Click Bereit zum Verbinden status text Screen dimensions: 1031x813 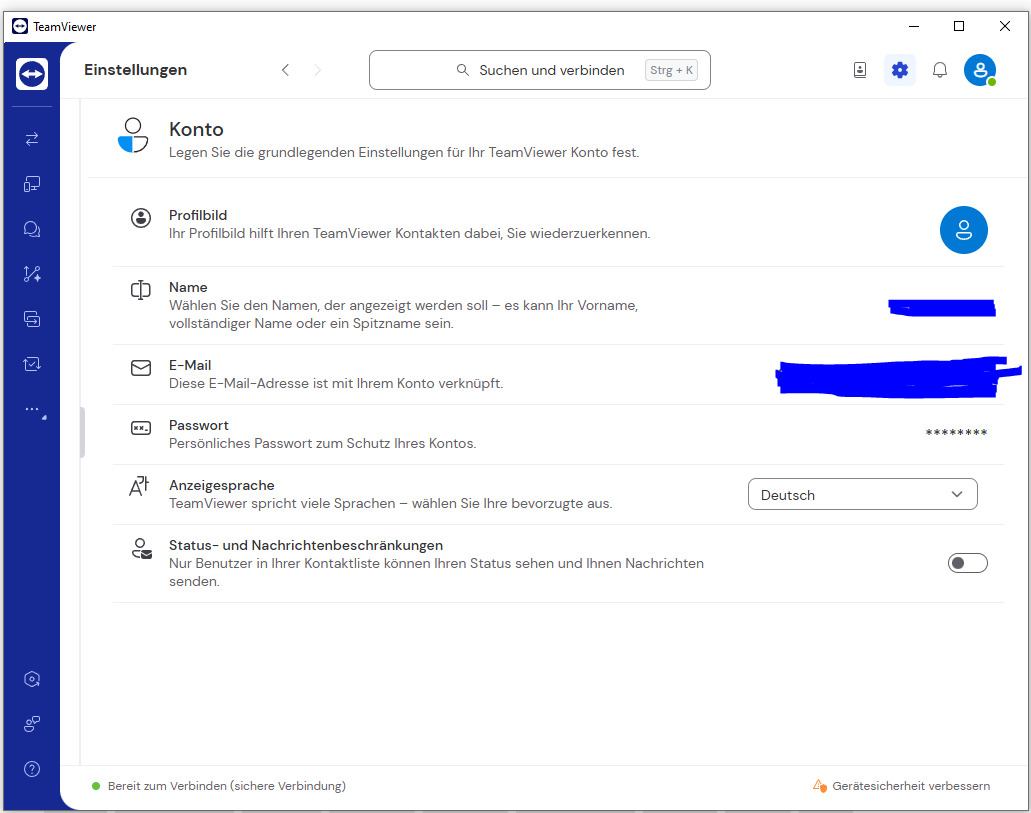(x=227, y=786)
